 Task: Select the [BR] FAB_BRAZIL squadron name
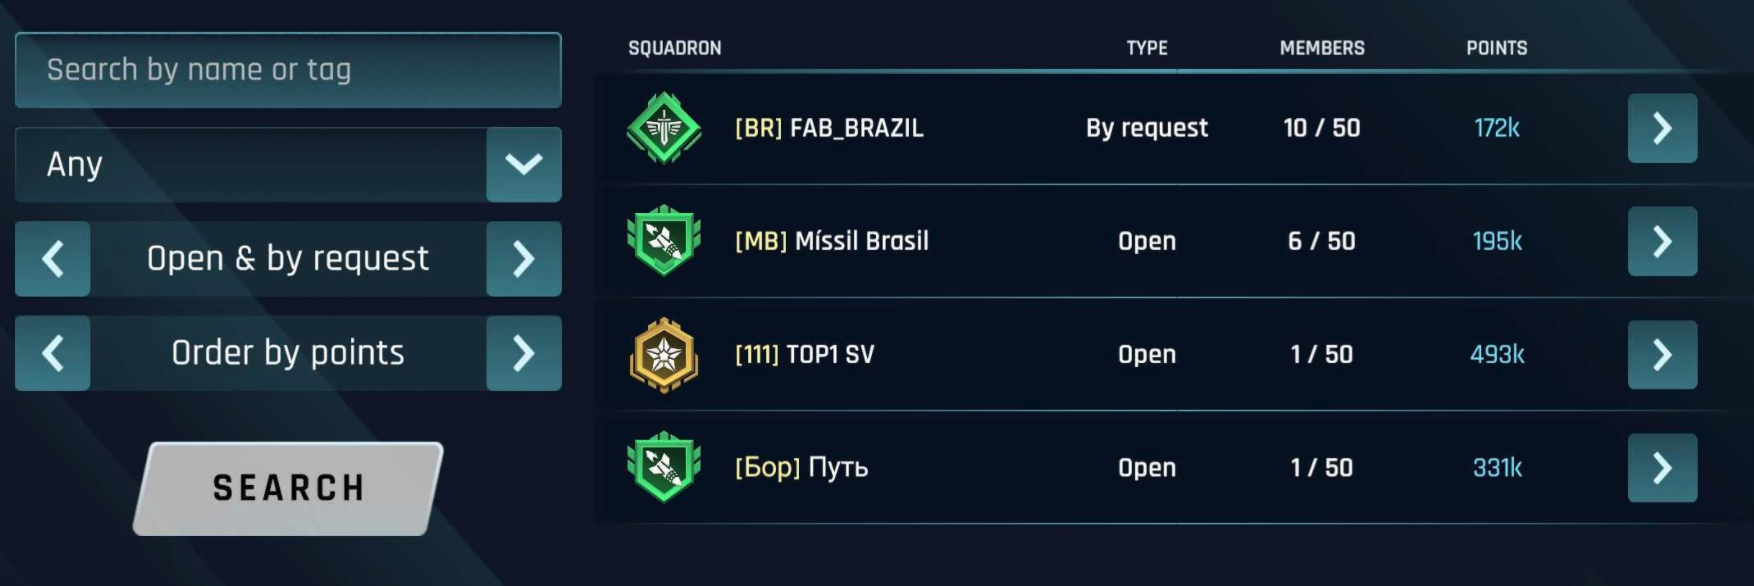829,128
